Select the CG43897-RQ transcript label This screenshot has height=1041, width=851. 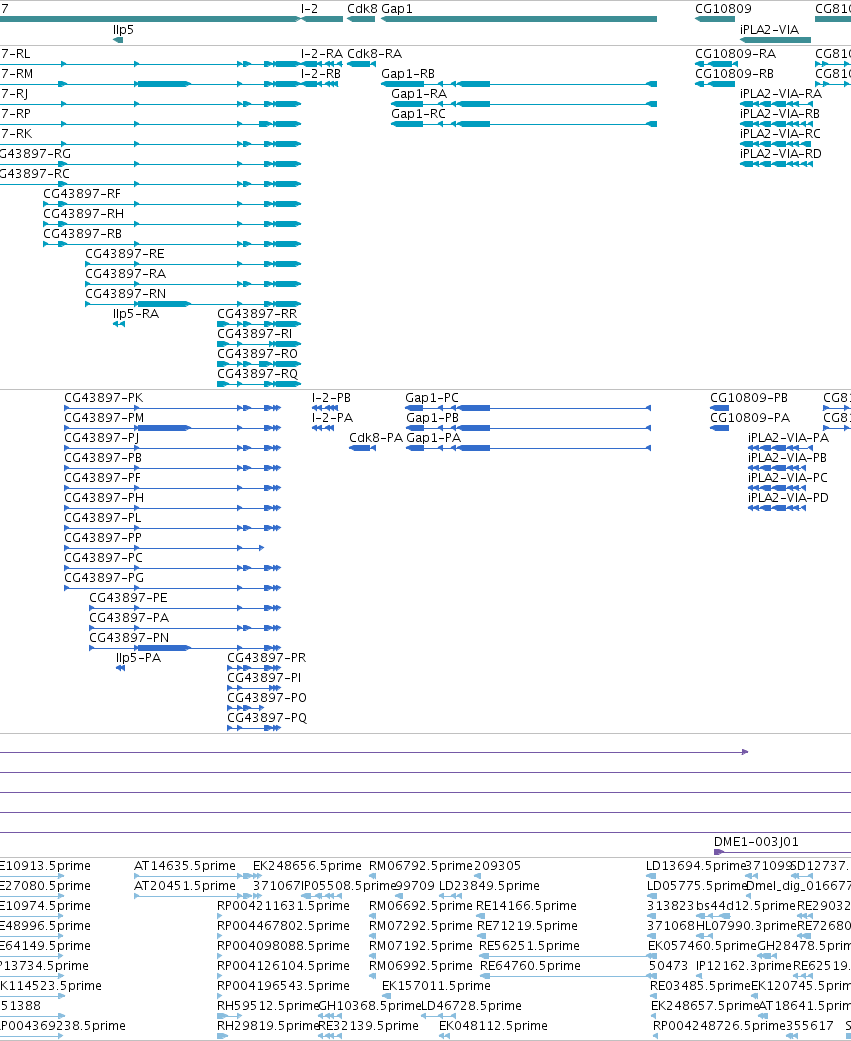point(257,374)
